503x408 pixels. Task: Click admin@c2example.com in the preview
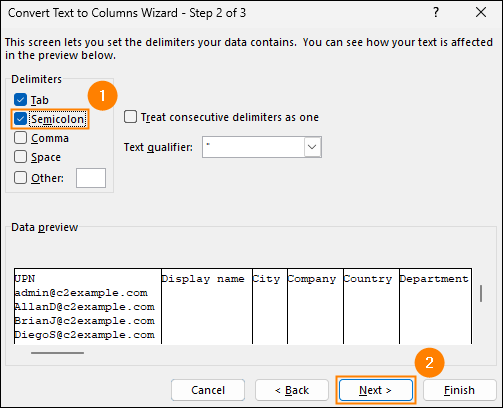click(81, 293)
